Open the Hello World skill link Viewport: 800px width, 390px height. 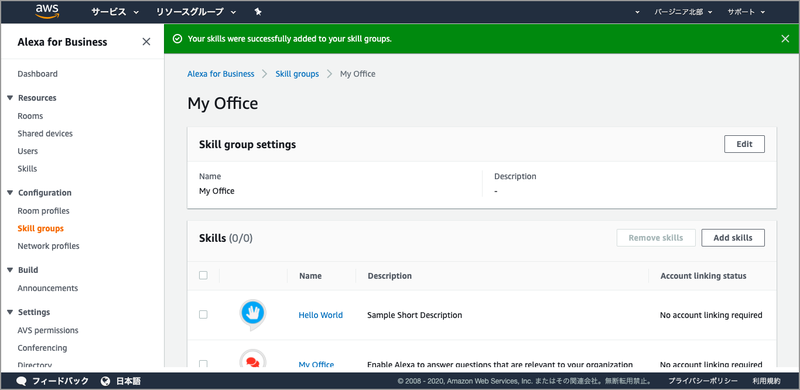pos(320,315)
